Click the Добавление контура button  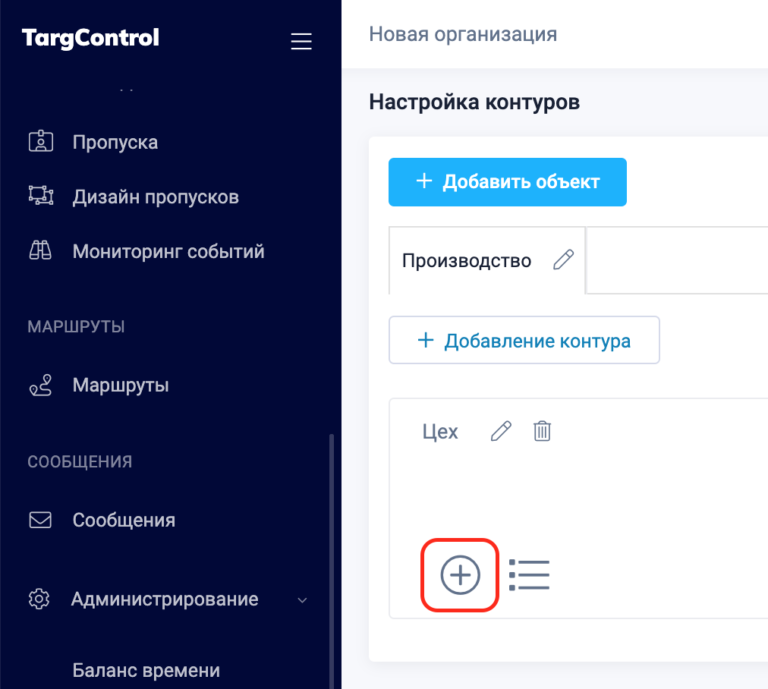click(524, 340)
